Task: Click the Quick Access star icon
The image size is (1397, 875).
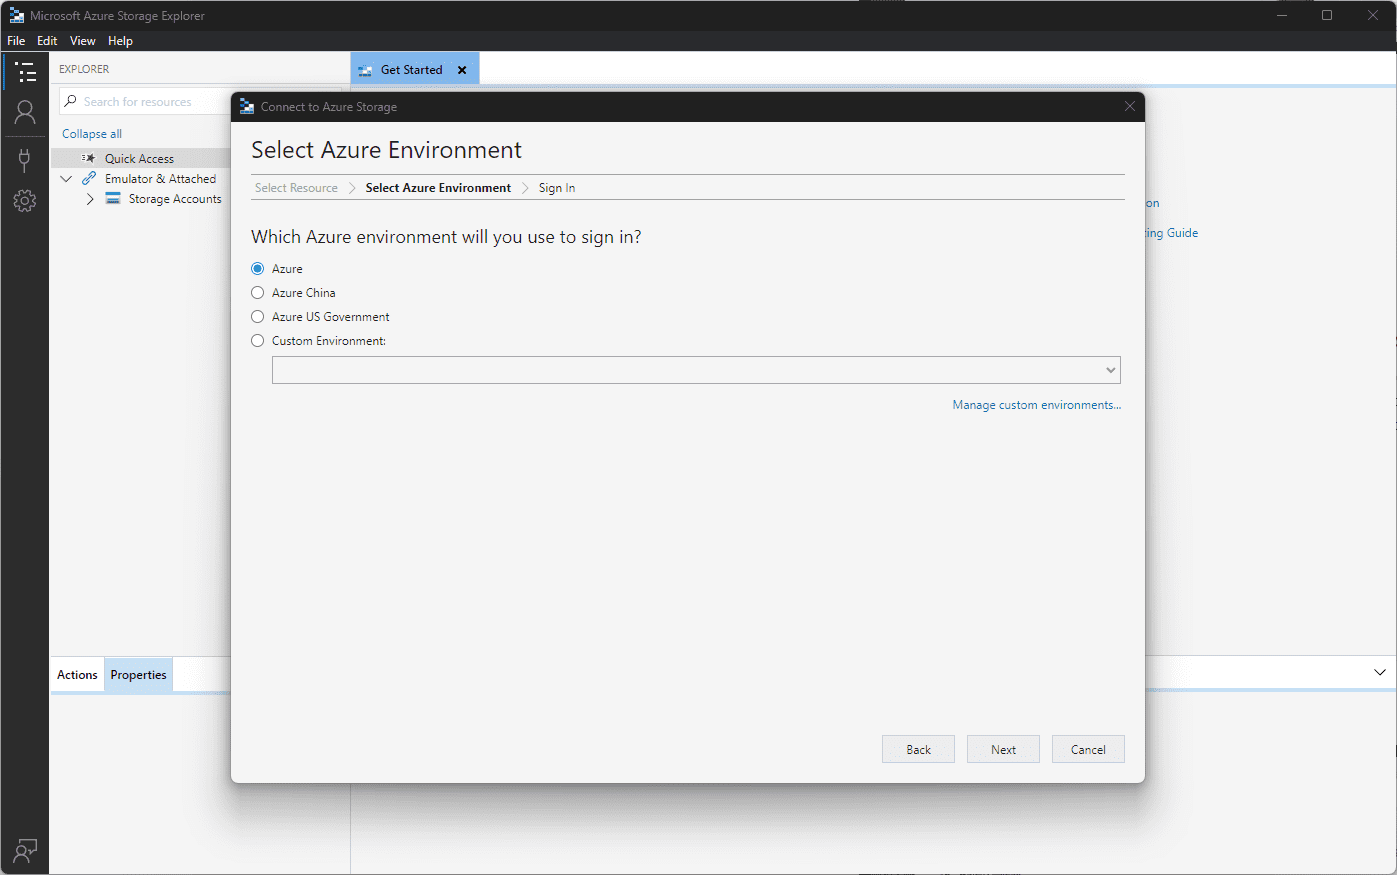Action: tap(89, 158)
